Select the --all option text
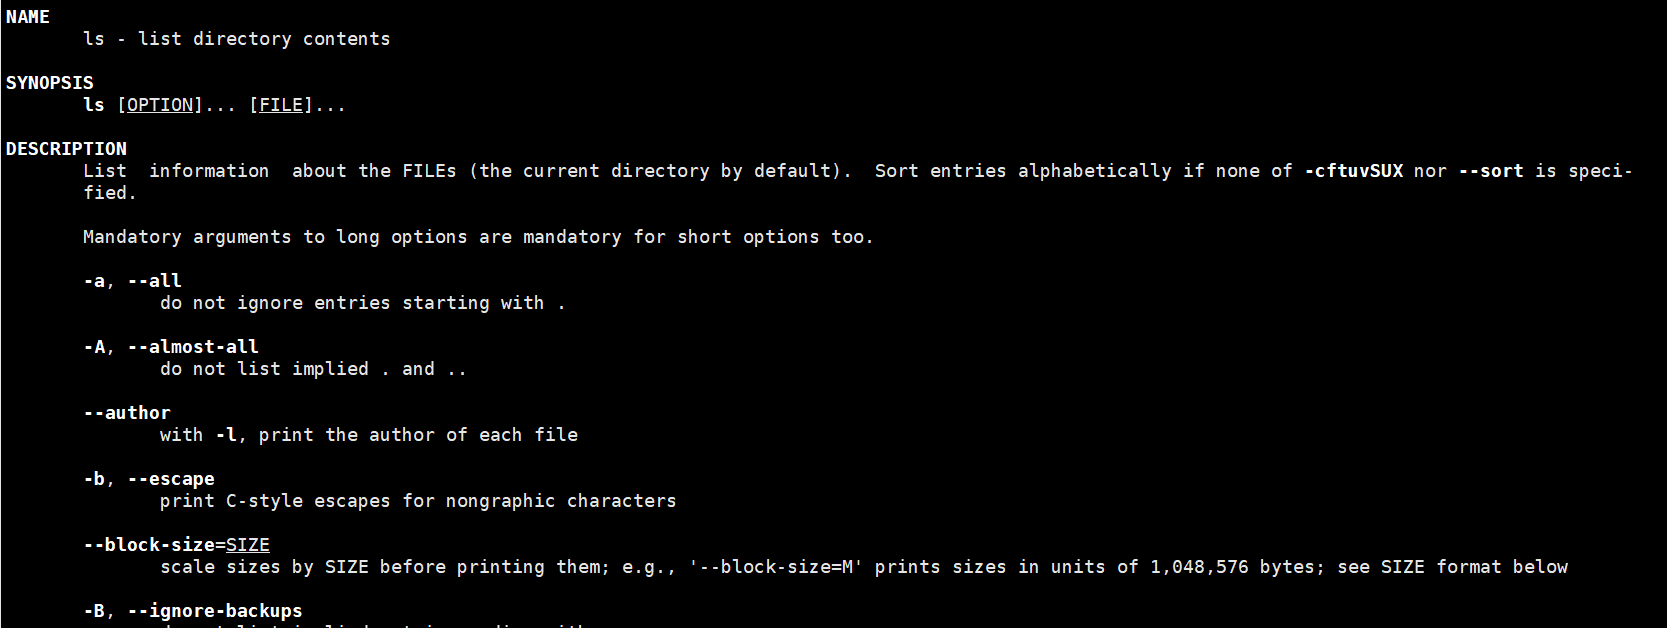The image size is (1667, 628). [x=155, y=281]
